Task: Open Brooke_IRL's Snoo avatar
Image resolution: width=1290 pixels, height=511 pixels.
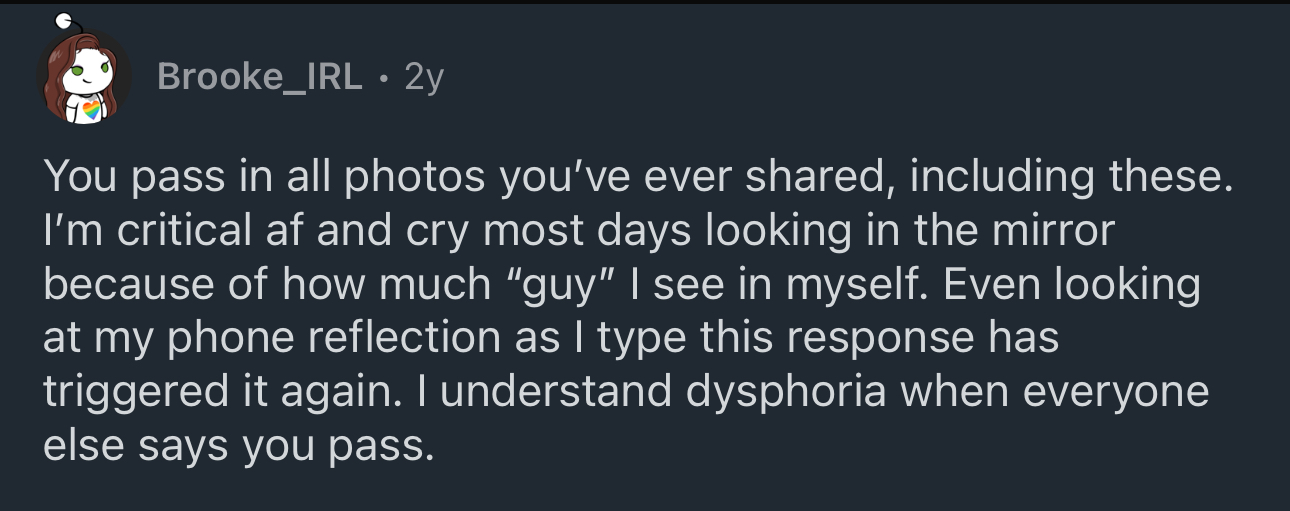Action: [85, 78]
